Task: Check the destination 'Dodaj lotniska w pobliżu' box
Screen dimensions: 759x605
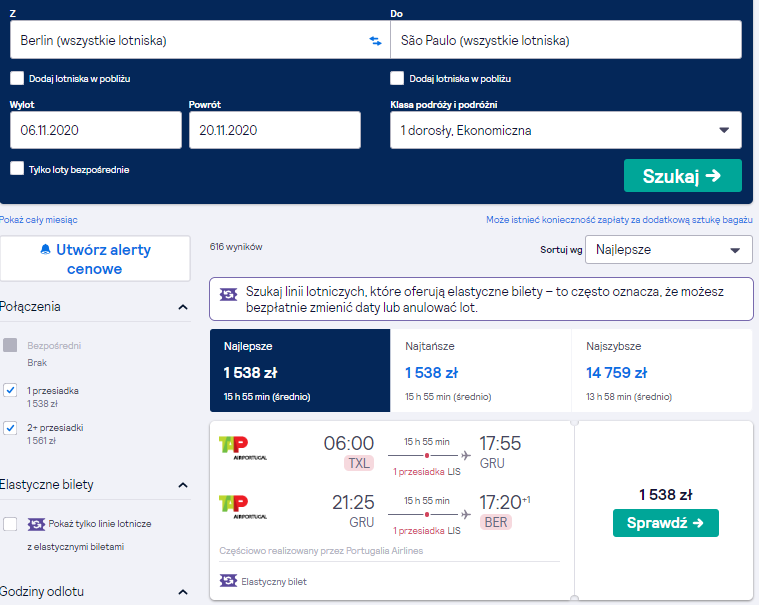Action: [x=397, y=78]
